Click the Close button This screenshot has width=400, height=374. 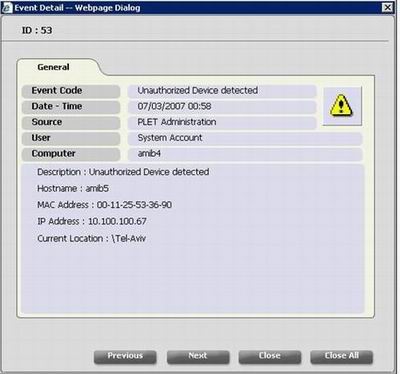(270, 356)
